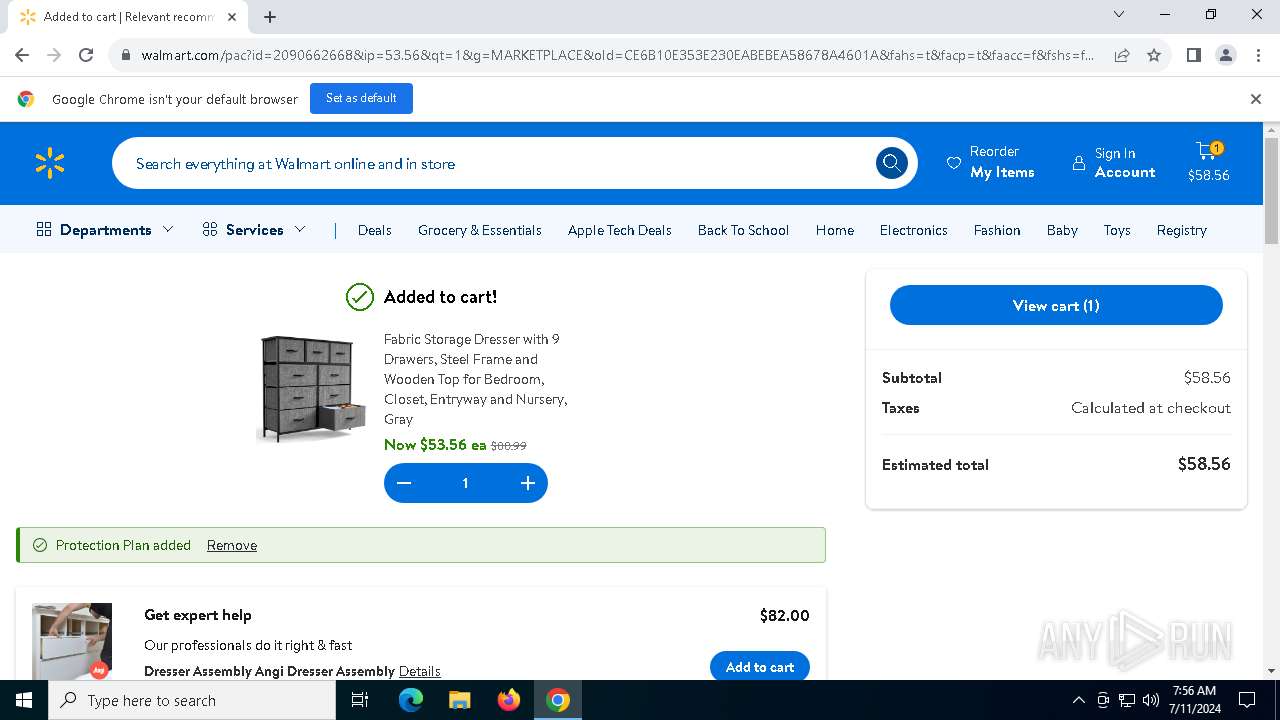Image resolution: width=1280 pixels, height=720 pixels.
Task: Open the notification center icon
Action: click(1247, 700)
